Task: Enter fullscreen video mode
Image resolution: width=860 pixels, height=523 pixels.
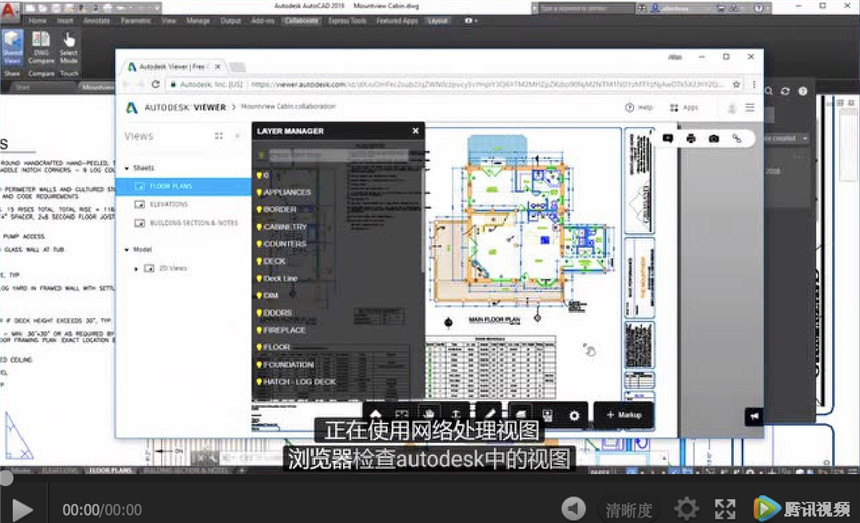Action: 725,509
